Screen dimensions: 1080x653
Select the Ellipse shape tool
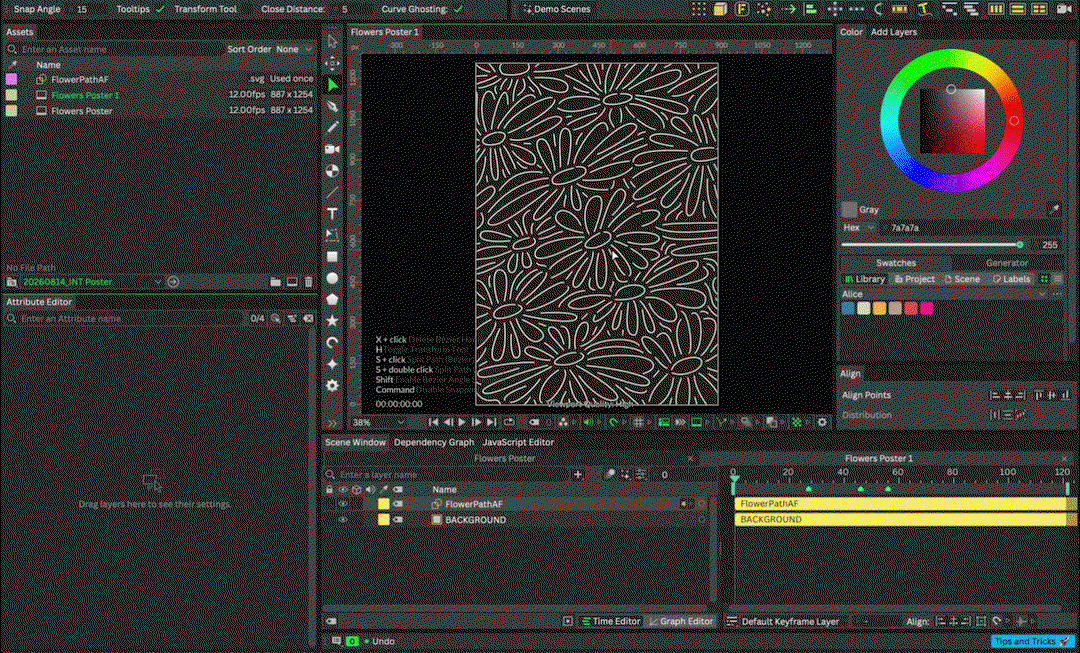tap(332, 278)
